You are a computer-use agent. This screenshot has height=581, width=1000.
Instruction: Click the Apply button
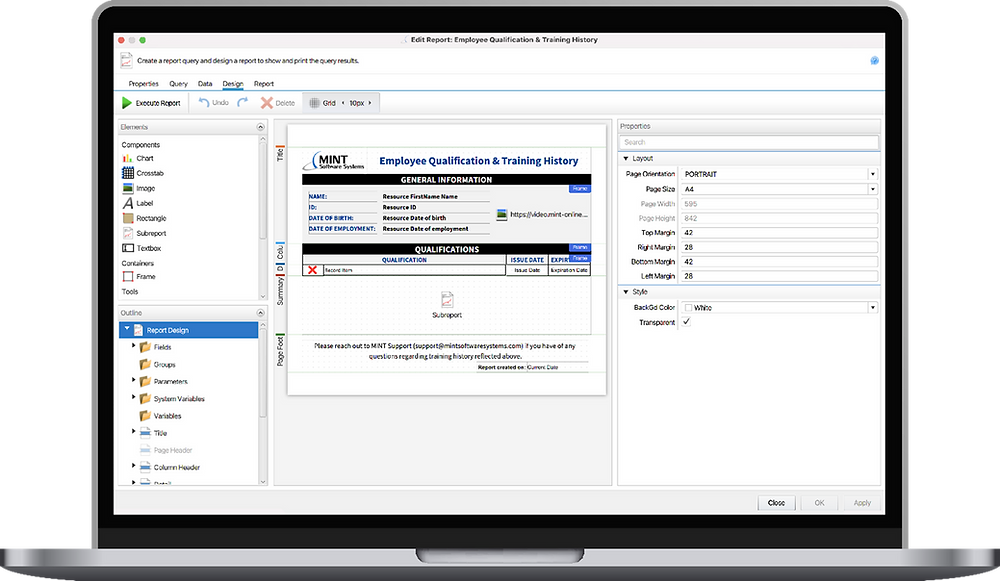(862, 503)
